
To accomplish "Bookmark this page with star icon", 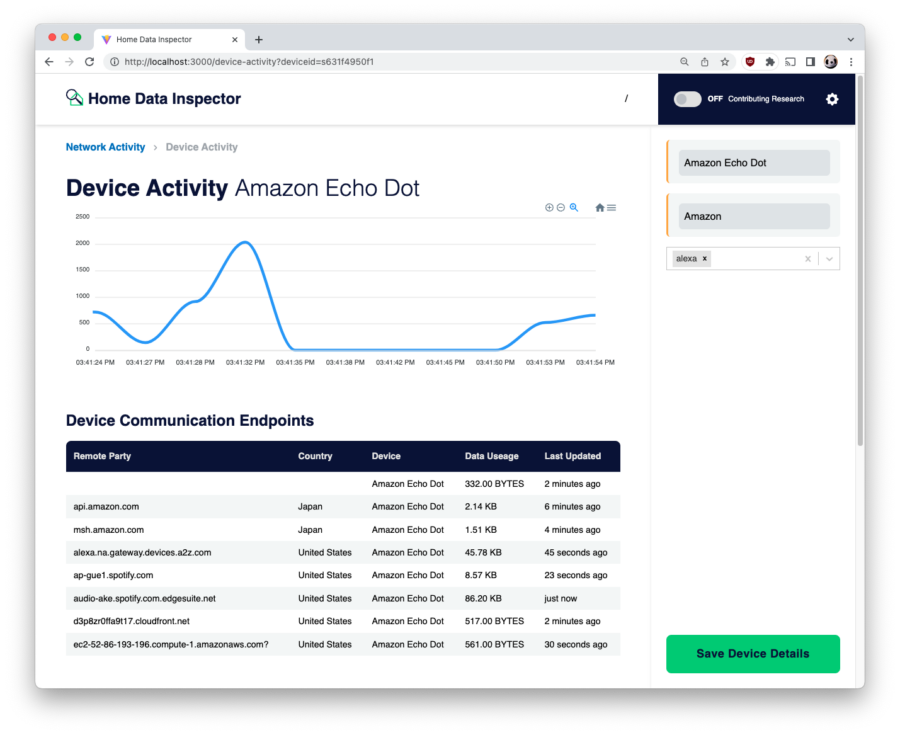I will [725, 62].
